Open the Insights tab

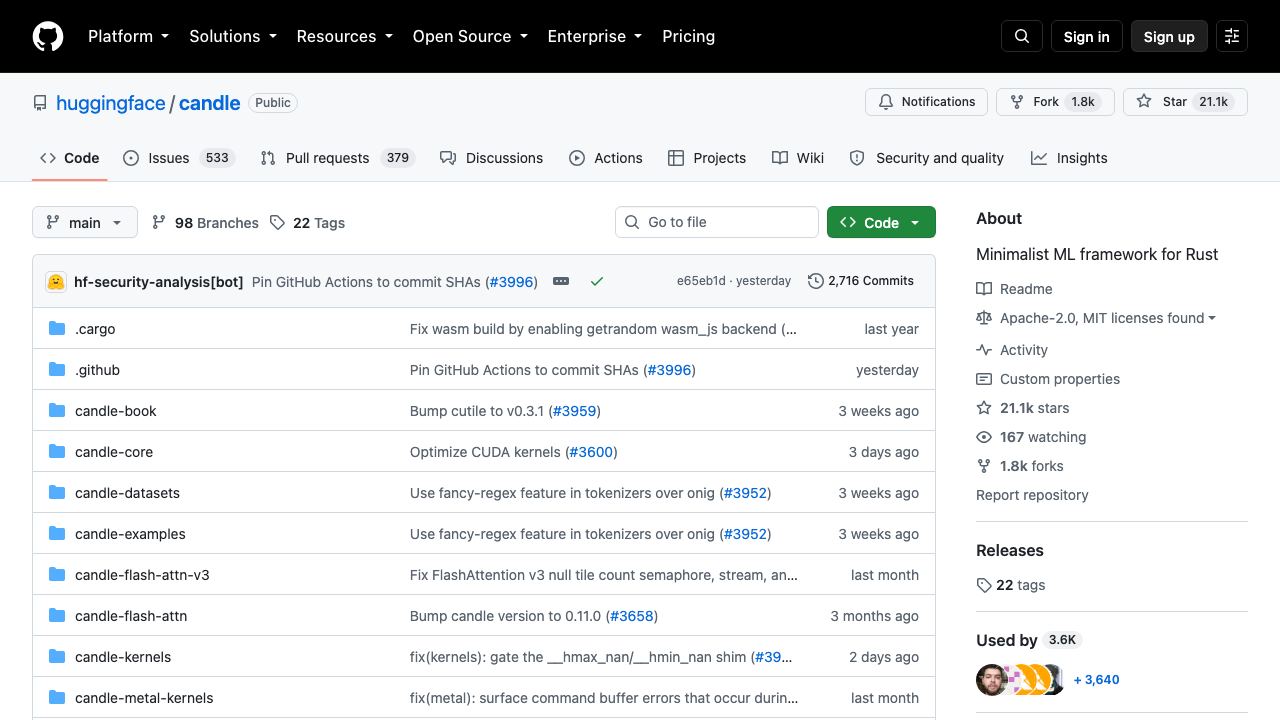tap(1069, 158)
